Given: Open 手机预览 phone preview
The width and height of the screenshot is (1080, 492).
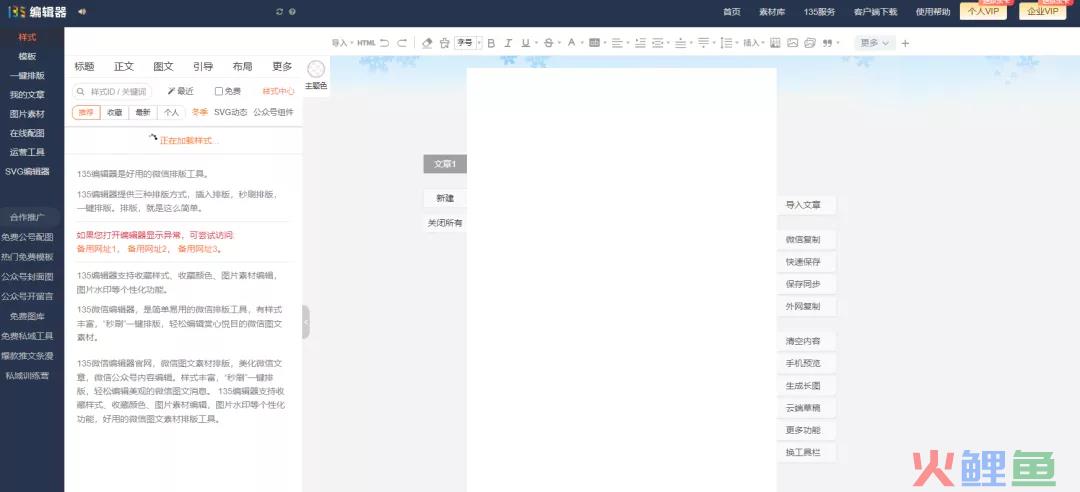Looking at the screenshot, I should (806, 363).
